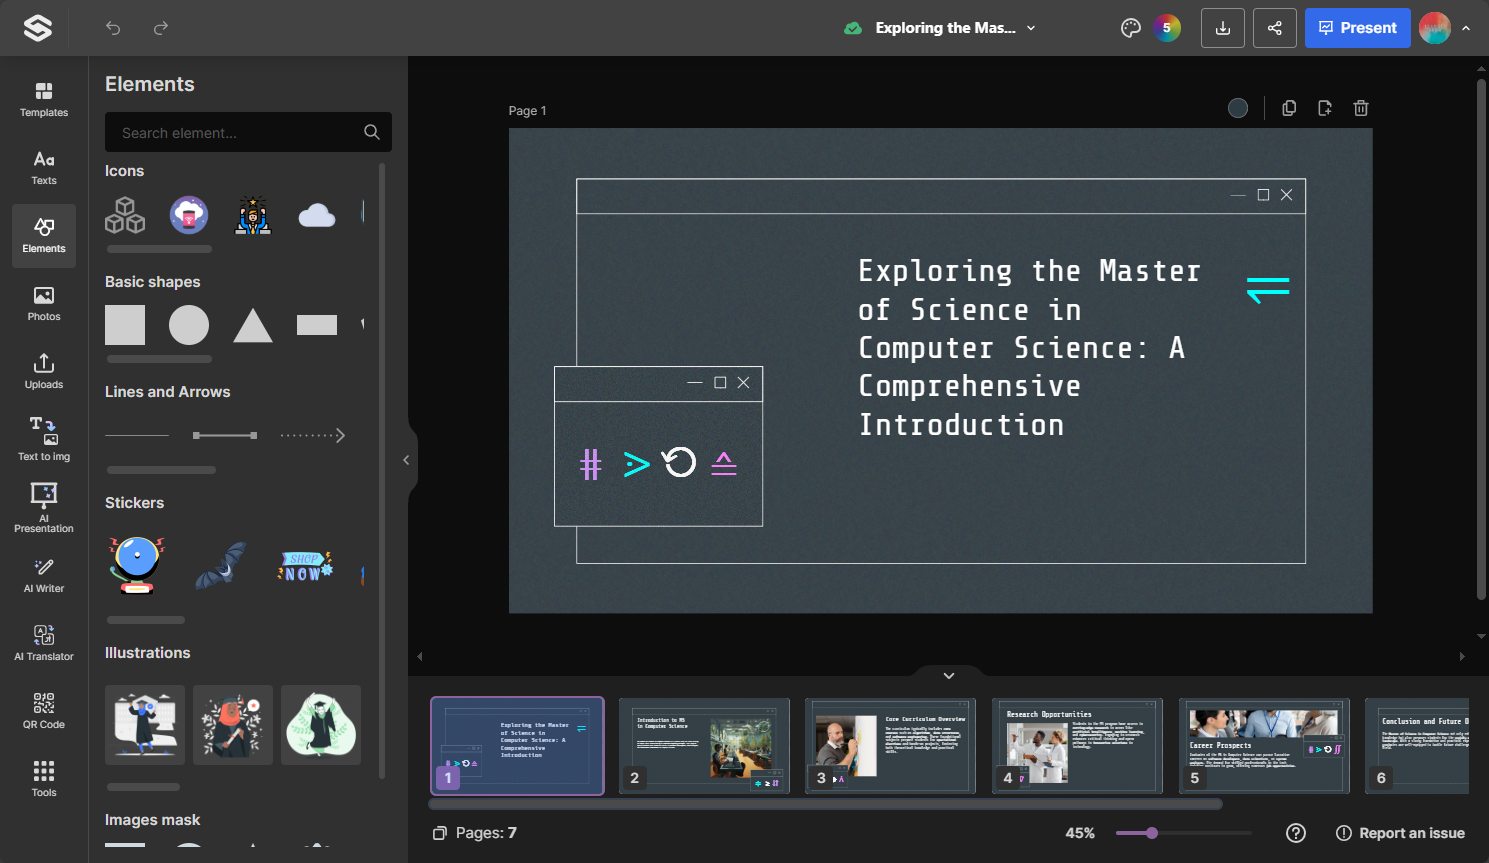Add the alarm bell sticker
Screen dimensions: 1489x863
(137, 565)
